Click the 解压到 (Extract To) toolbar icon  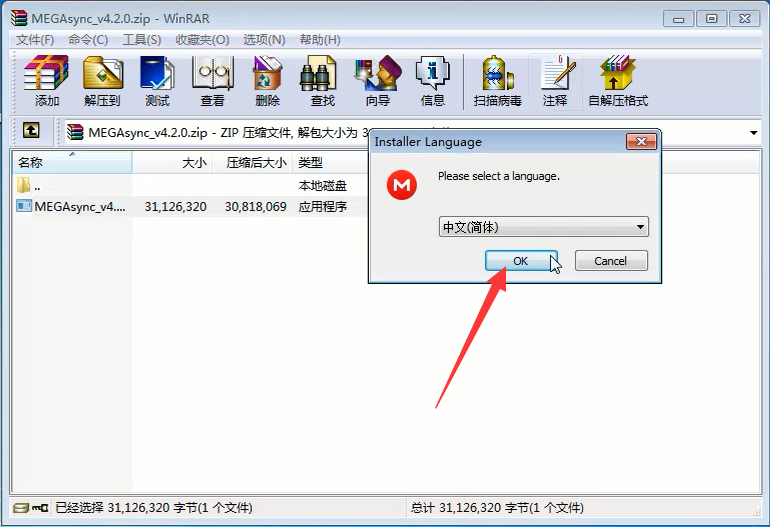point(102,74)
